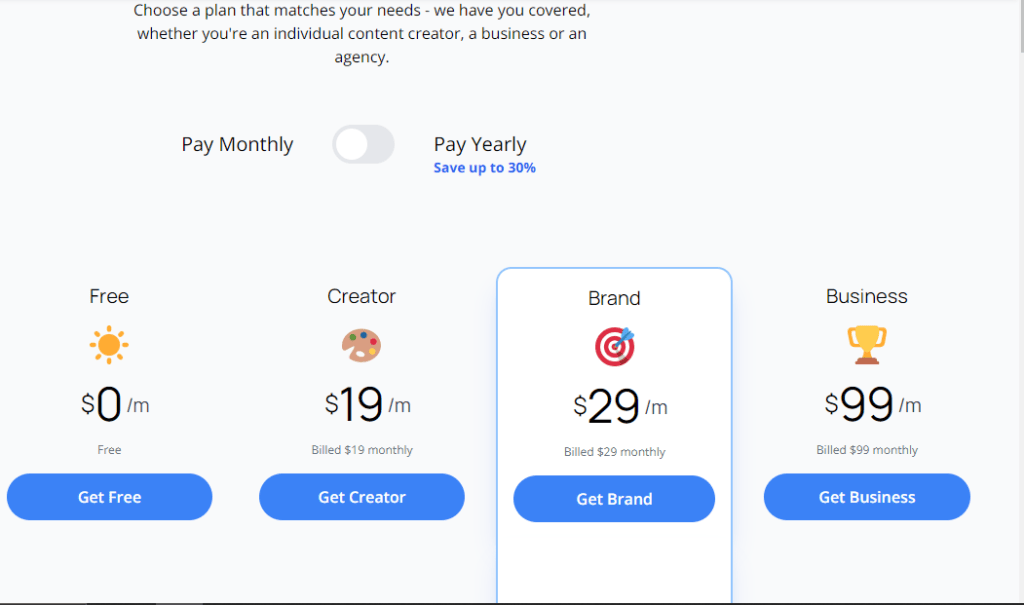Click the $0 /m Free price

tap(115, 405)
